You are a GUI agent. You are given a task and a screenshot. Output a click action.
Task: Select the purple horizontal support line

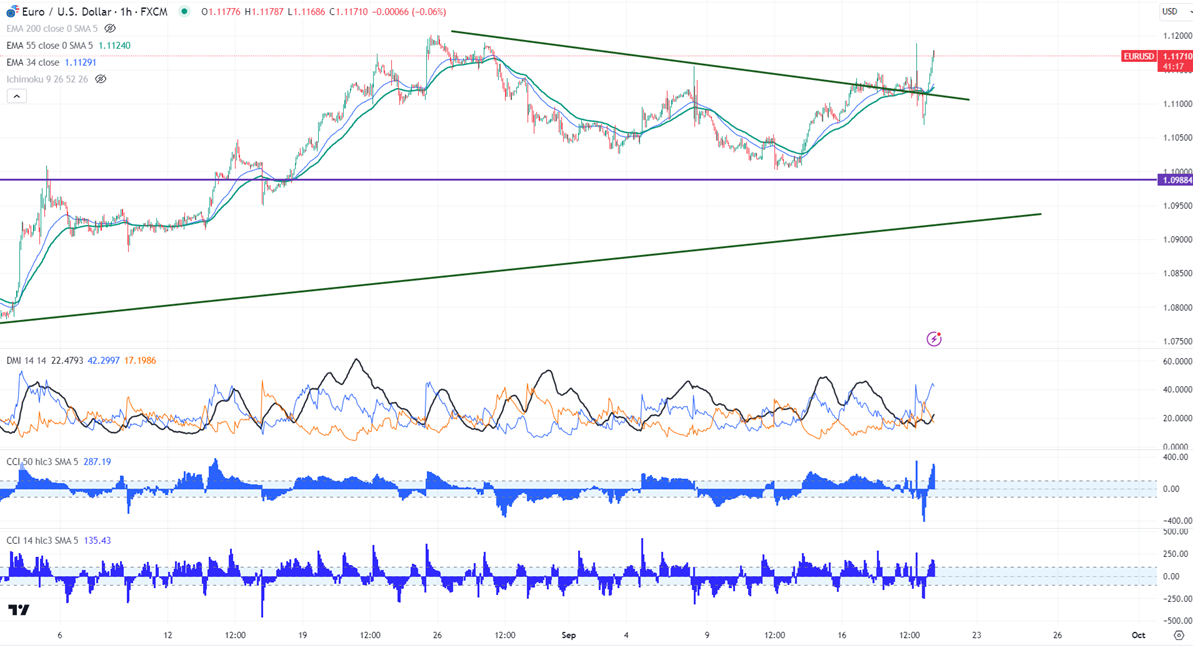pos(578,180)
